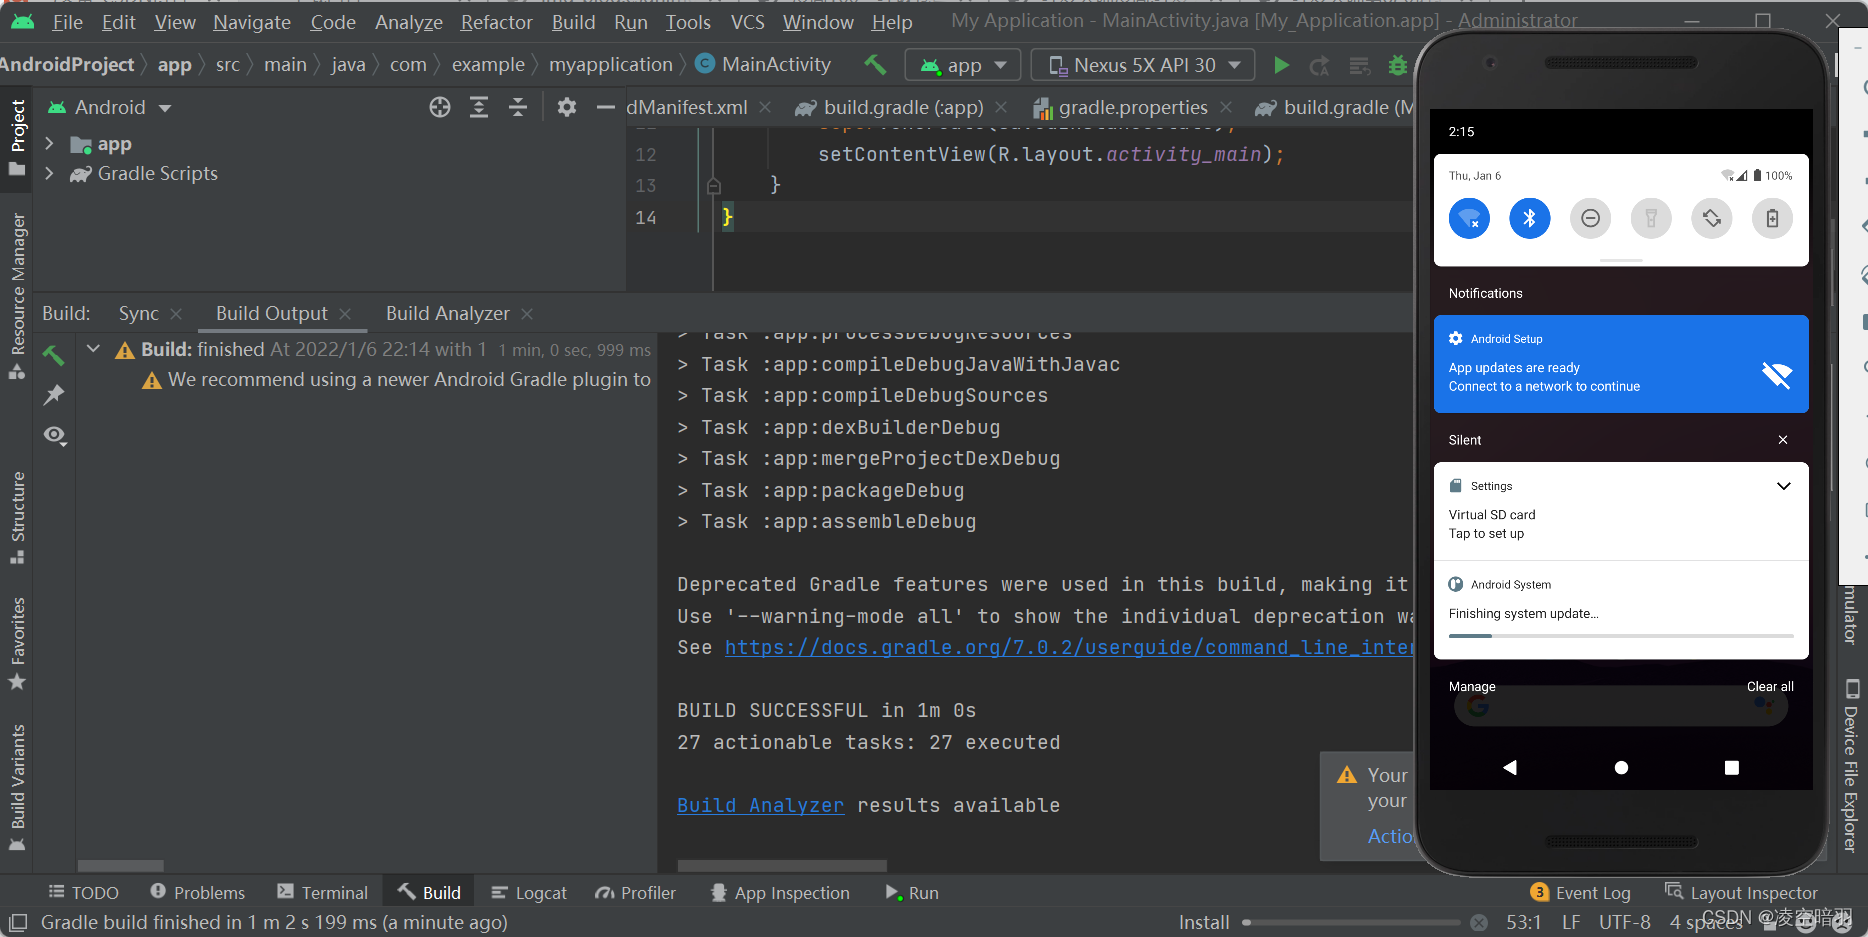Switch to the Build Output tab

271,313
